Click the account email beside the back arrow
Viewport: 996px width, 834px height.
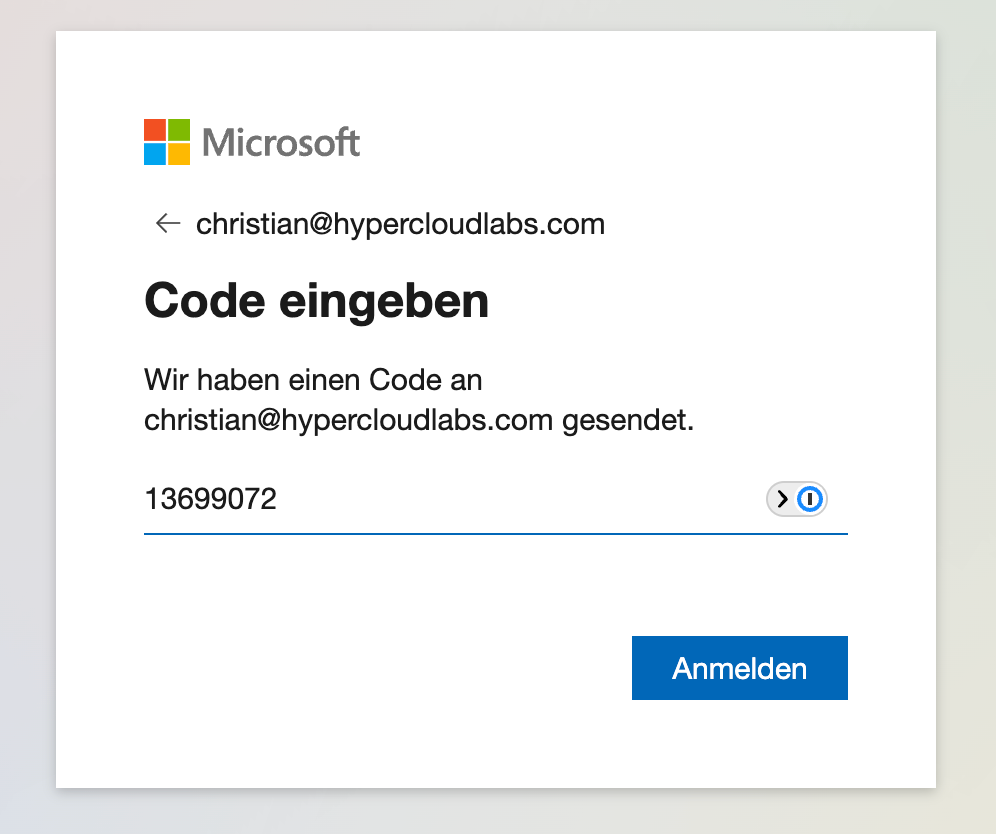tap(400, 223)
